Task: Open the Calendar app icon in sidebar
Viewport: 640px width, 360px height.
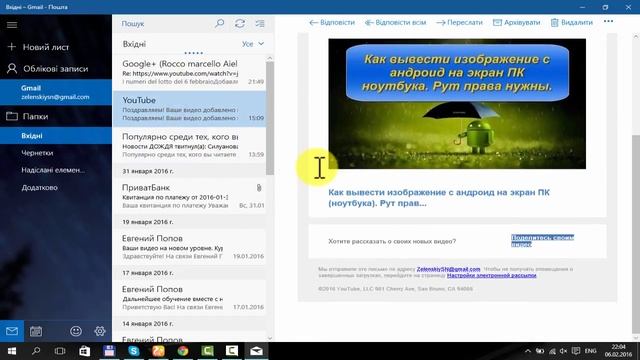Action: point(36,331)
